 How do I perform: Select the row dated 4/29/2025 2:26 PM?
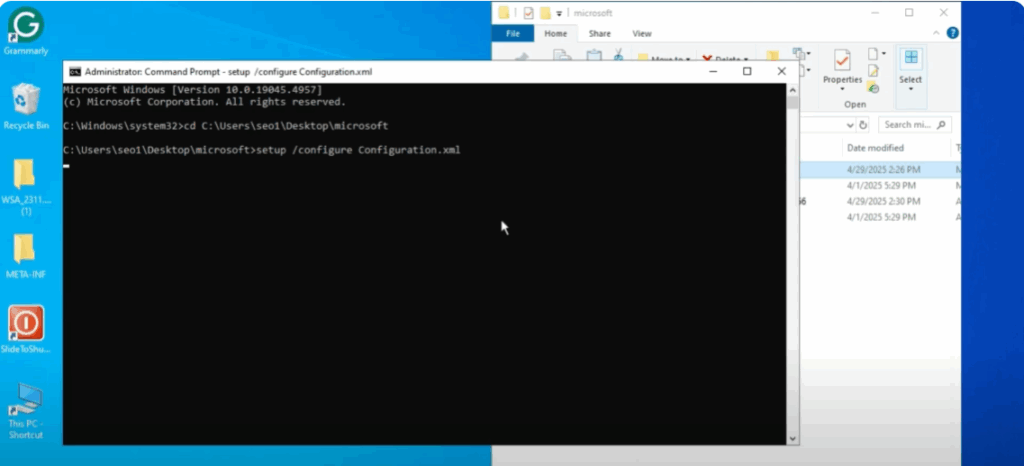[880, 169]
